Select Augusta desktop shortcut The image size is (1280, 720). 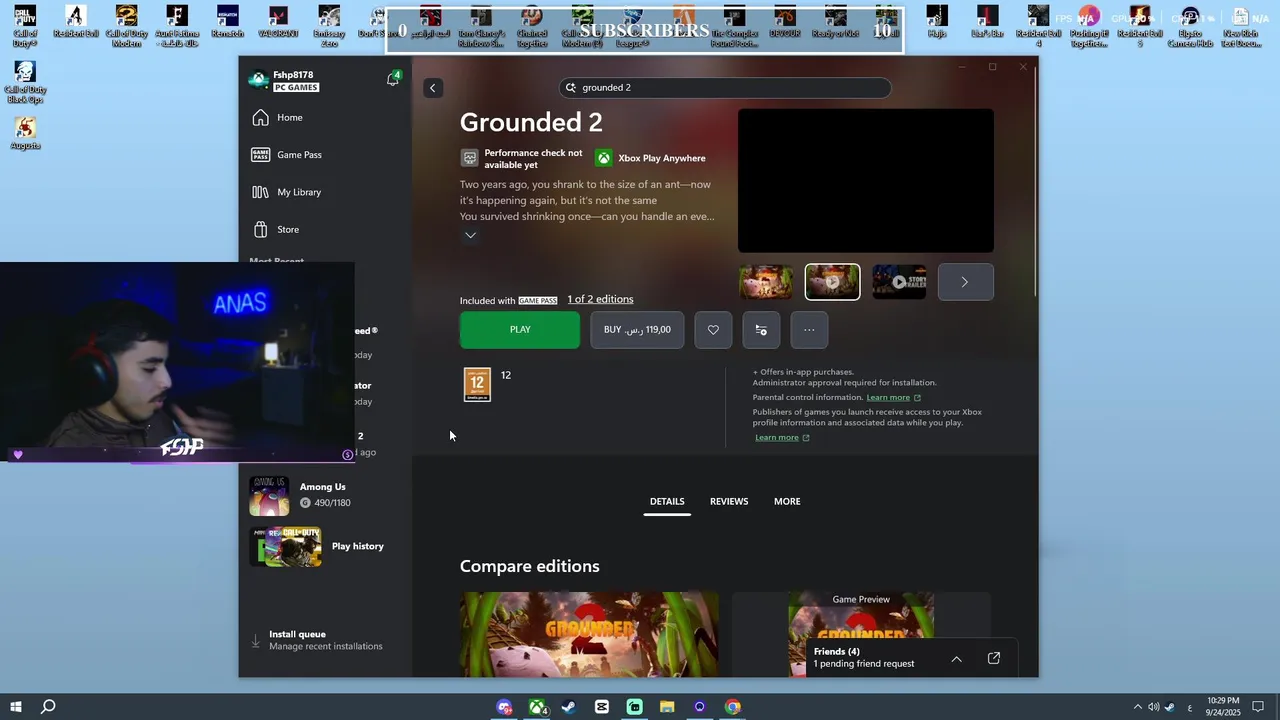[x=25, y=134]
